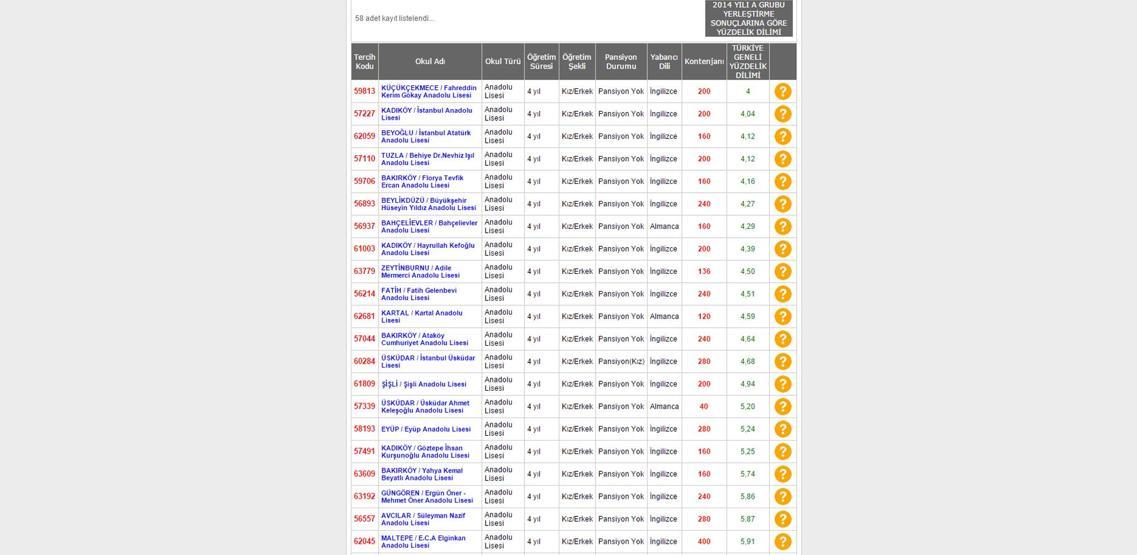Open info icon for Adile Mermerci row
Screen dimensions: 1137x555
click(x=782, y=271)
